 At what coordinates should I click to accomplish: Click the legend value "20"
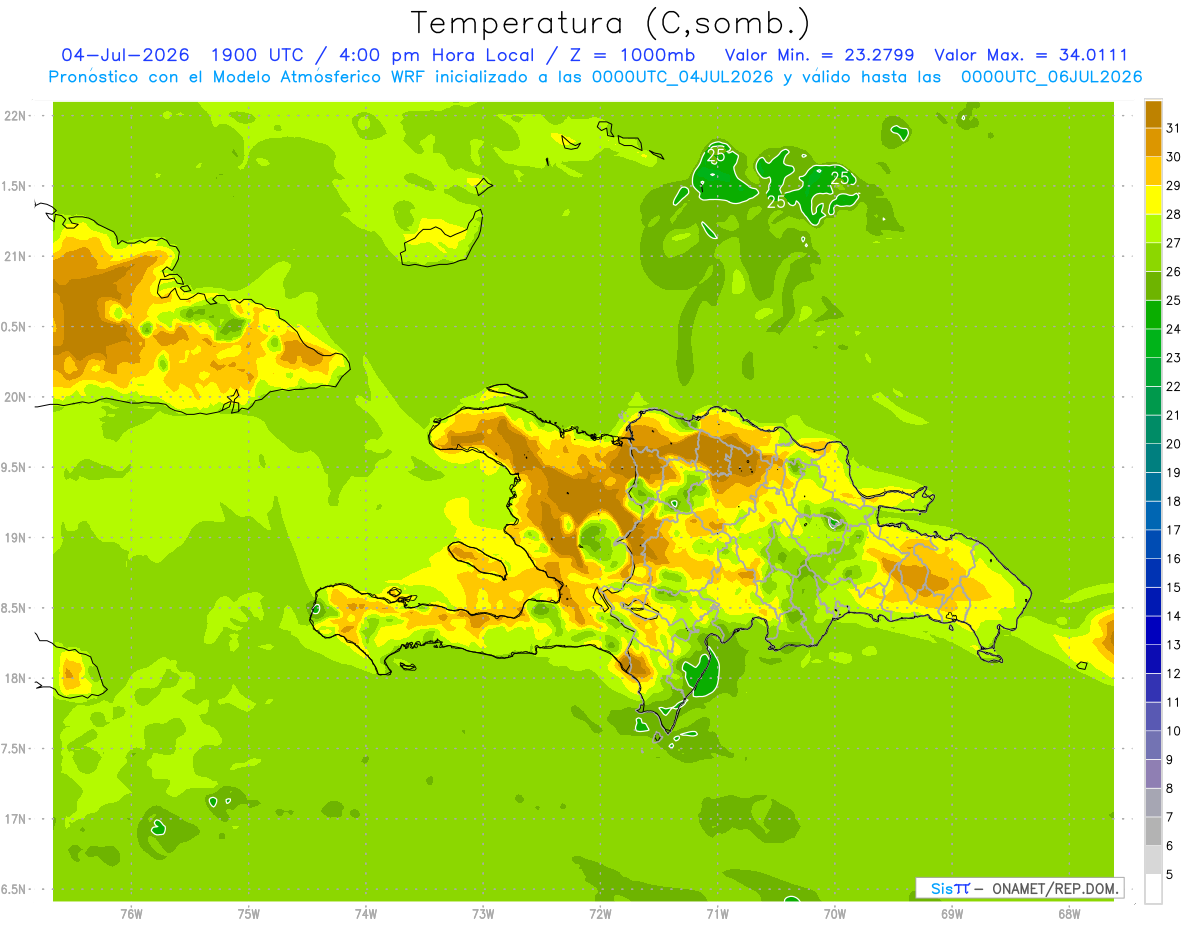click(x=1174, y=444)
